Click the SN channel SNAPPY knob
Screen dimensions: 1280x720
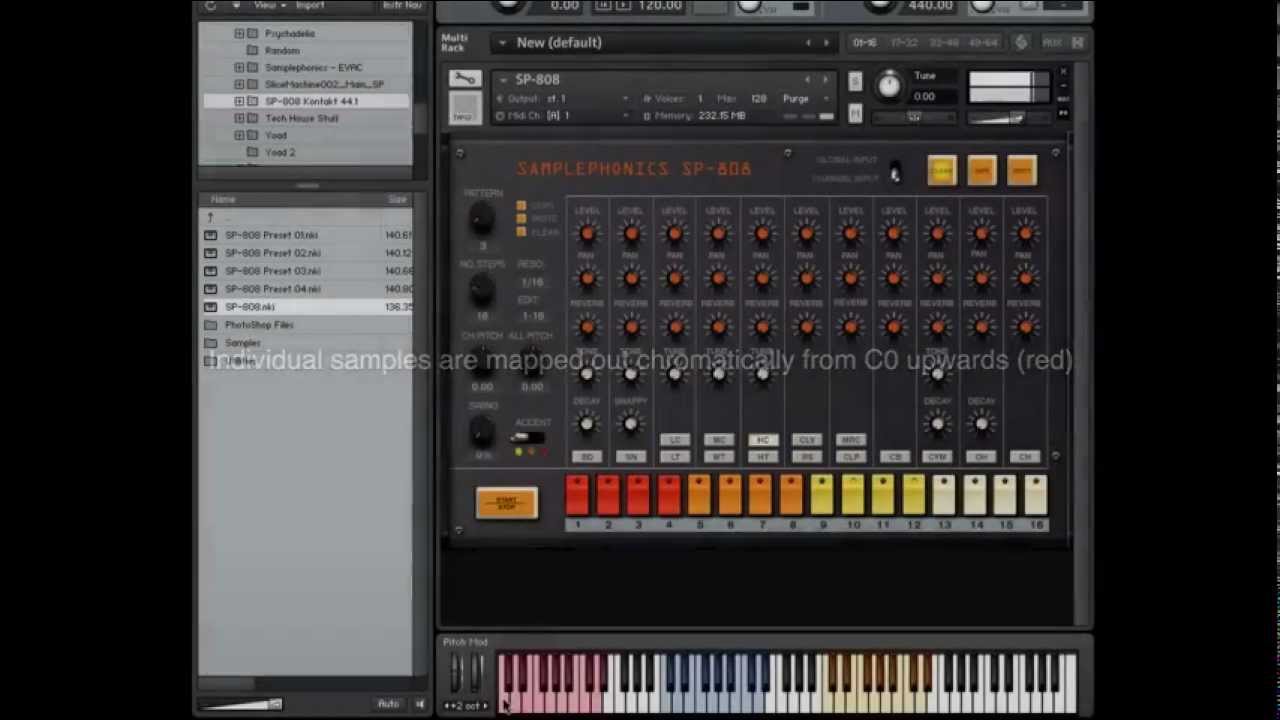point(630,424)
